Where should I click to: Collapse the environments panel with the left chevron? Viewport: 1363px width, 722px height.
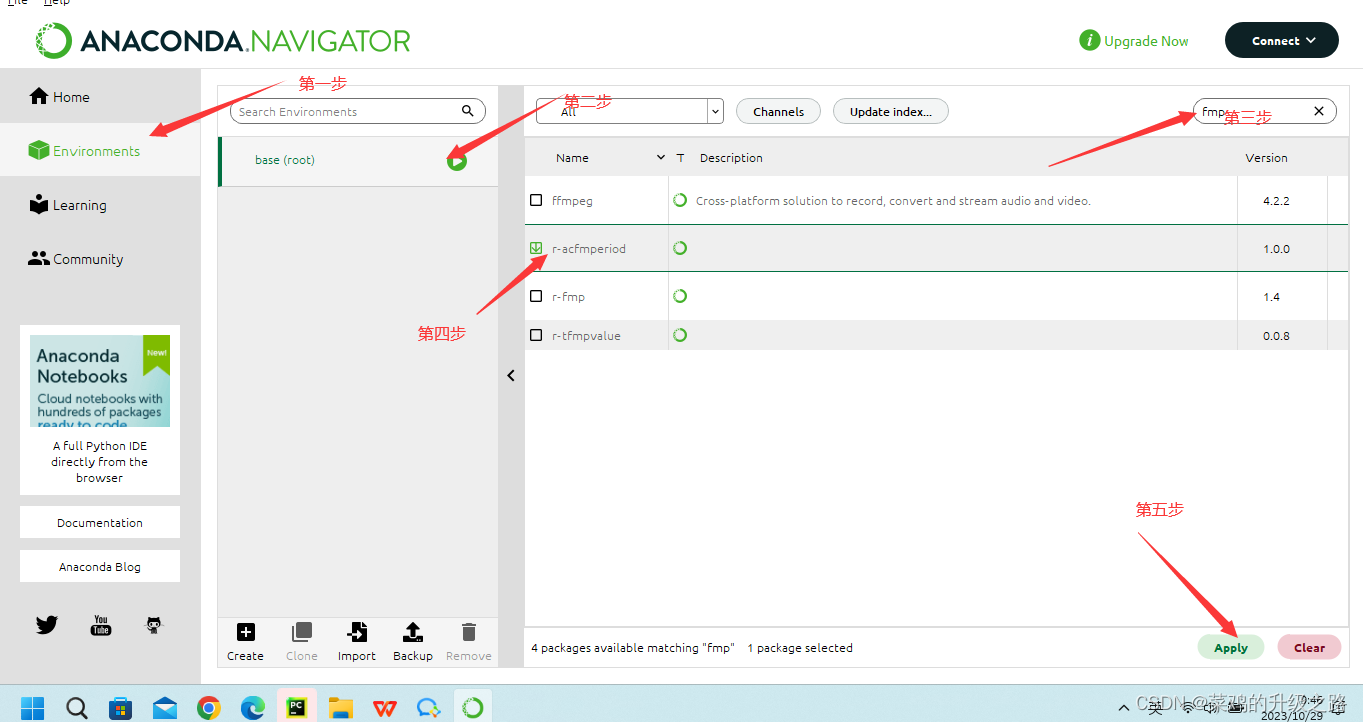pyautogui.click(x=511, y=376)
